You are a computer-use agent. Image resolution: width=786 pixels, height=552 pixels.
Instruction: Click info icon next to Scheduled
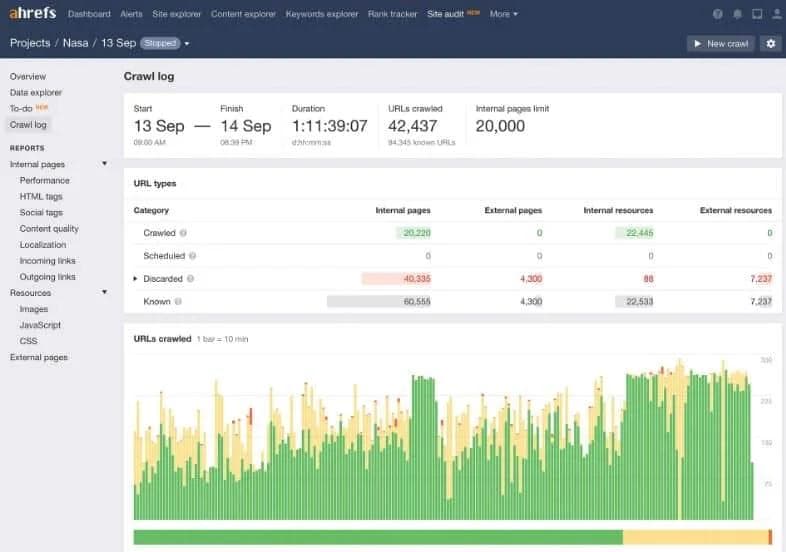pos(191,256)
